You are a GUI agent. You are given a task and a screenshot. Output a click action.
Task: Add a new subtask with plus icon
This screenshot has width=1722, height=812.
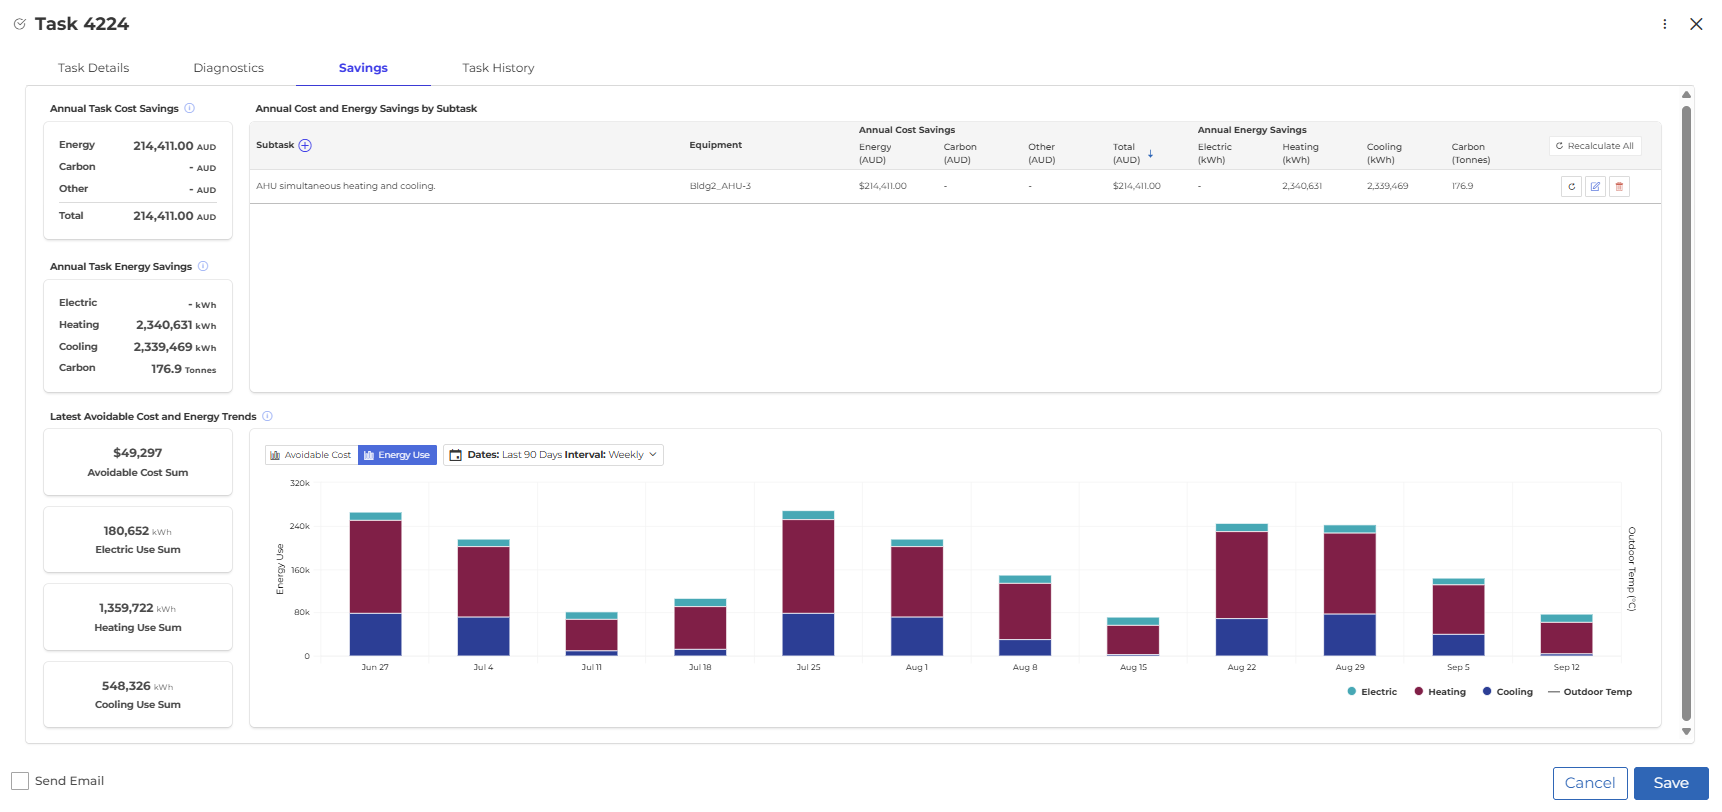(305, 146)
